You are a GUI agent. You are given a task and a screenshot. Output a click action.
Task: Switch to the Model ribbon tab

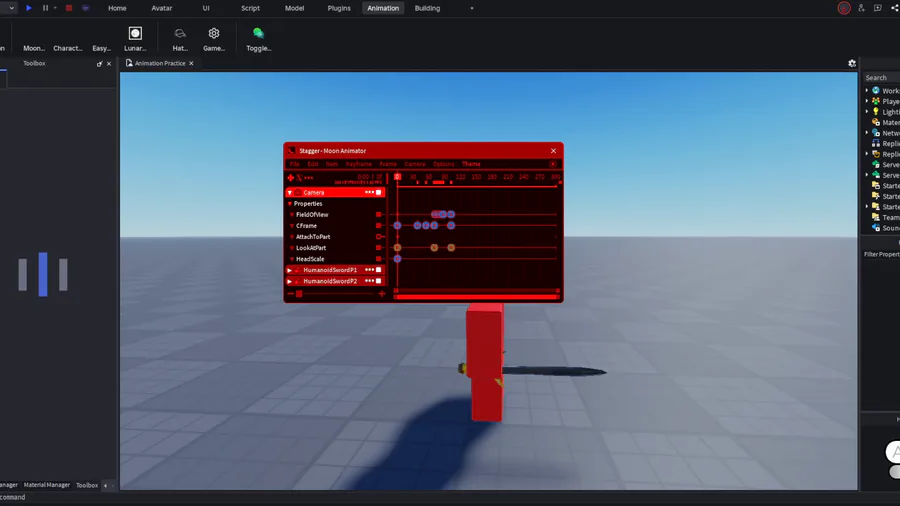pos(294,8)
